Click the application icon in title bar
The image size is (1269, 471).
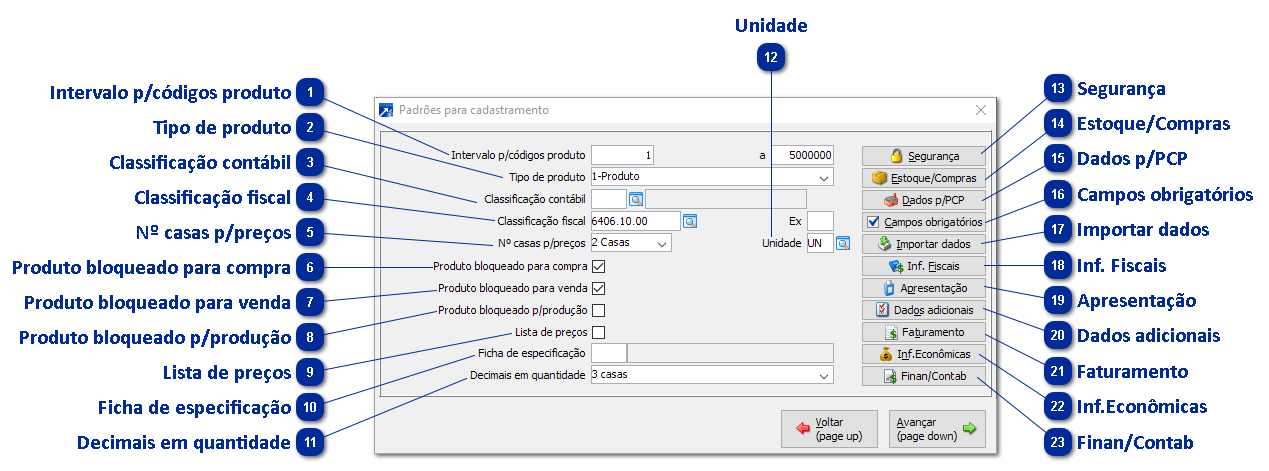tap(386, 110)
